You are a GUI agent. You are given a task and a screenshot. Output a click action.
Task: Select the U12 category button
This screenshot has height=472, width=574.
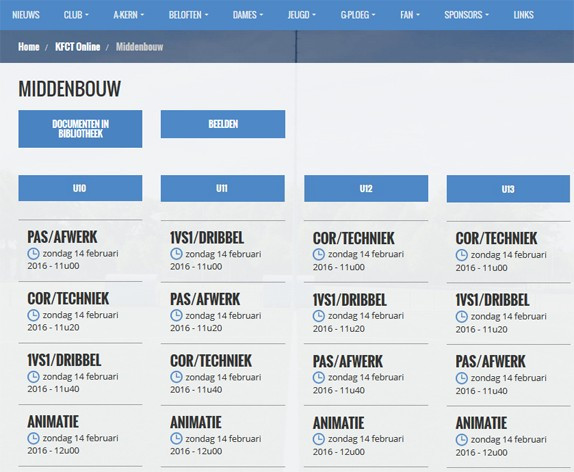366,189
